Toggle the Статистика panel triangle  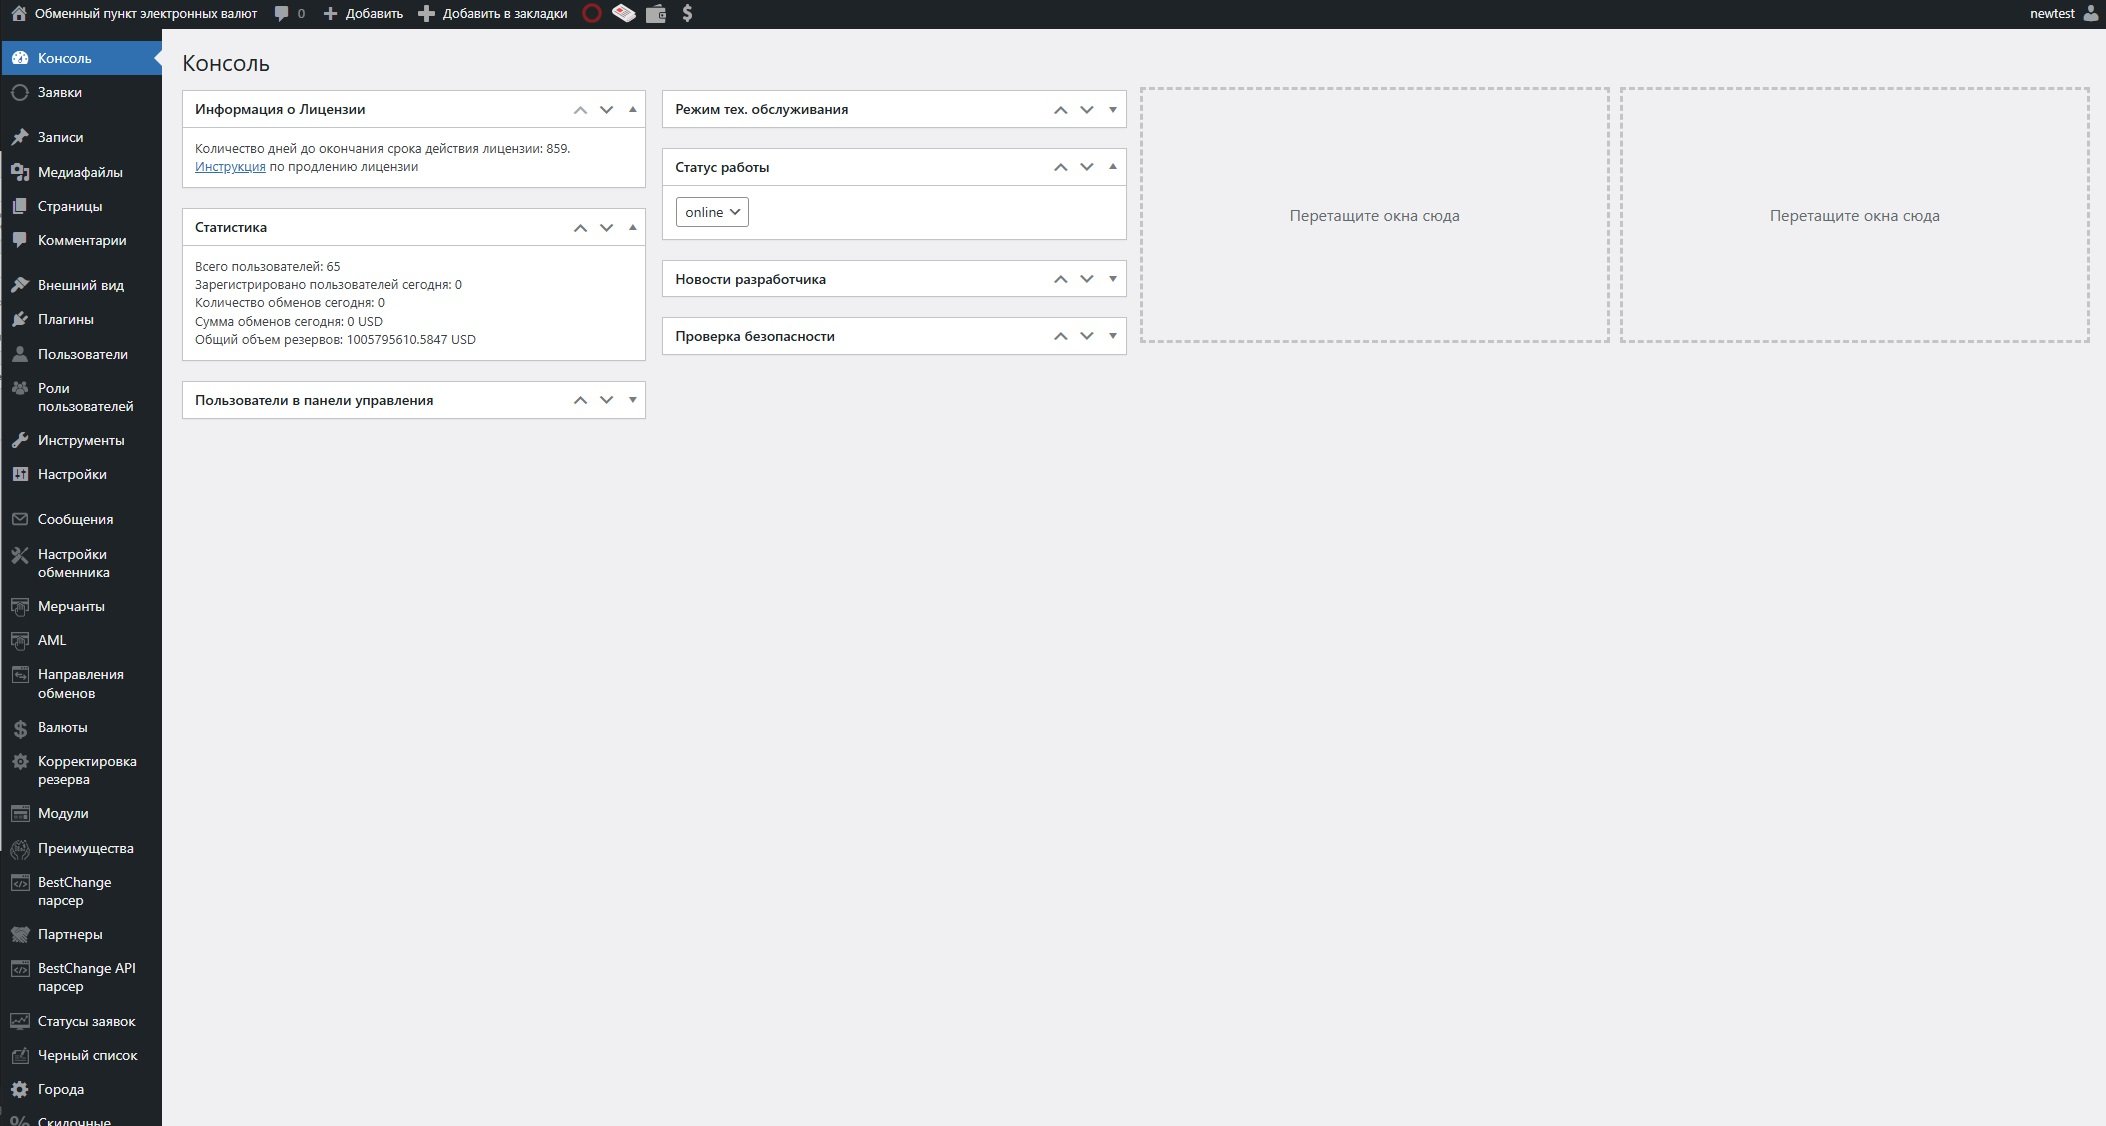[632, 228]
